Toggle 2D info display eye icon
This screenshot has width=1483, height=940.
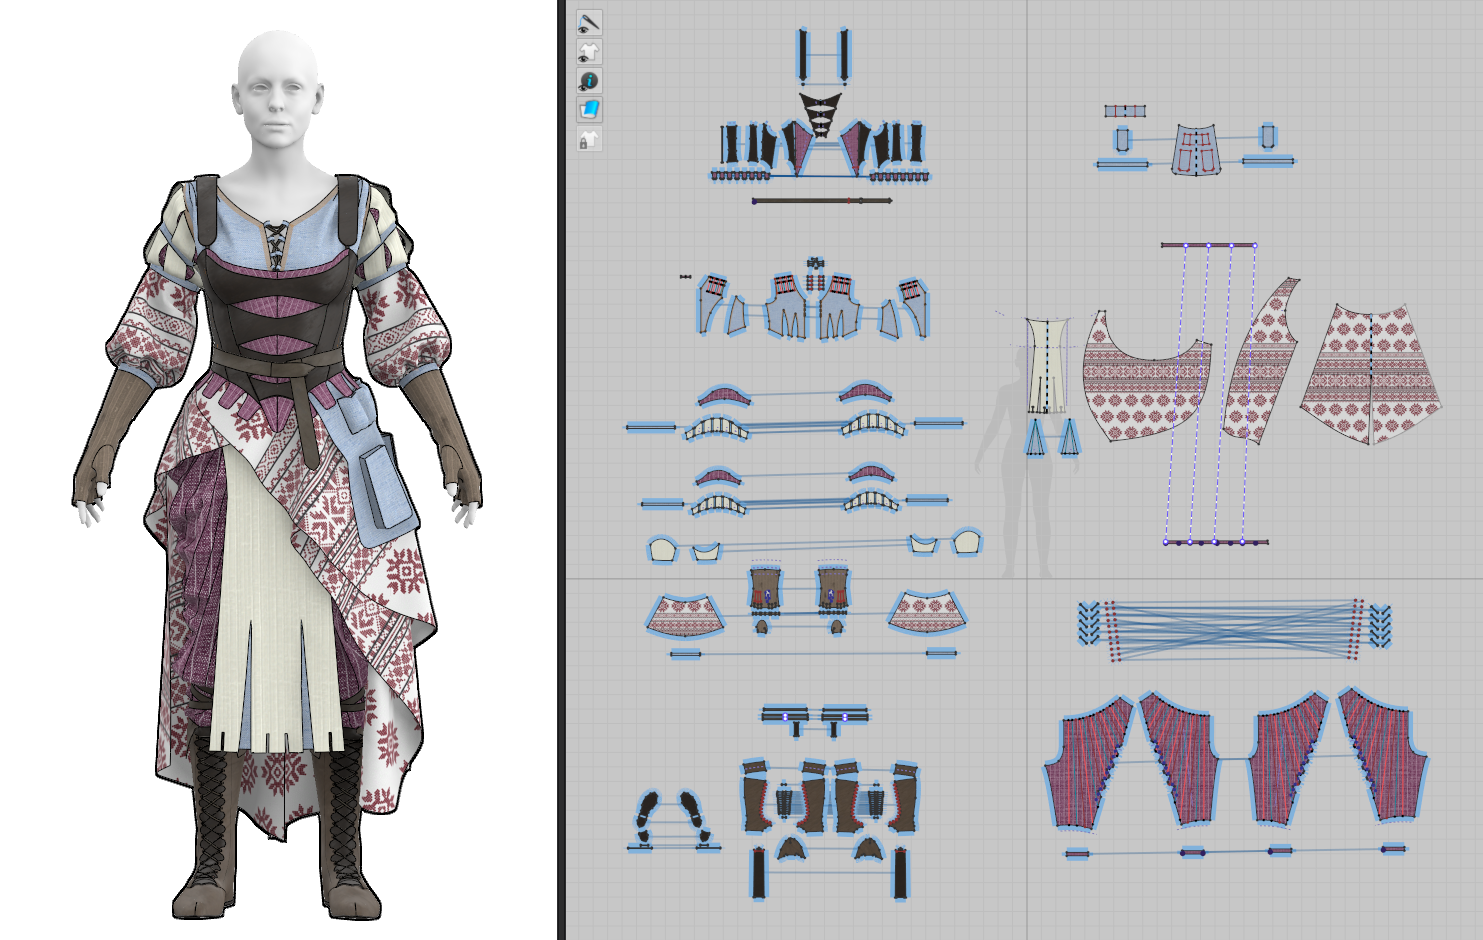[589, 80]
